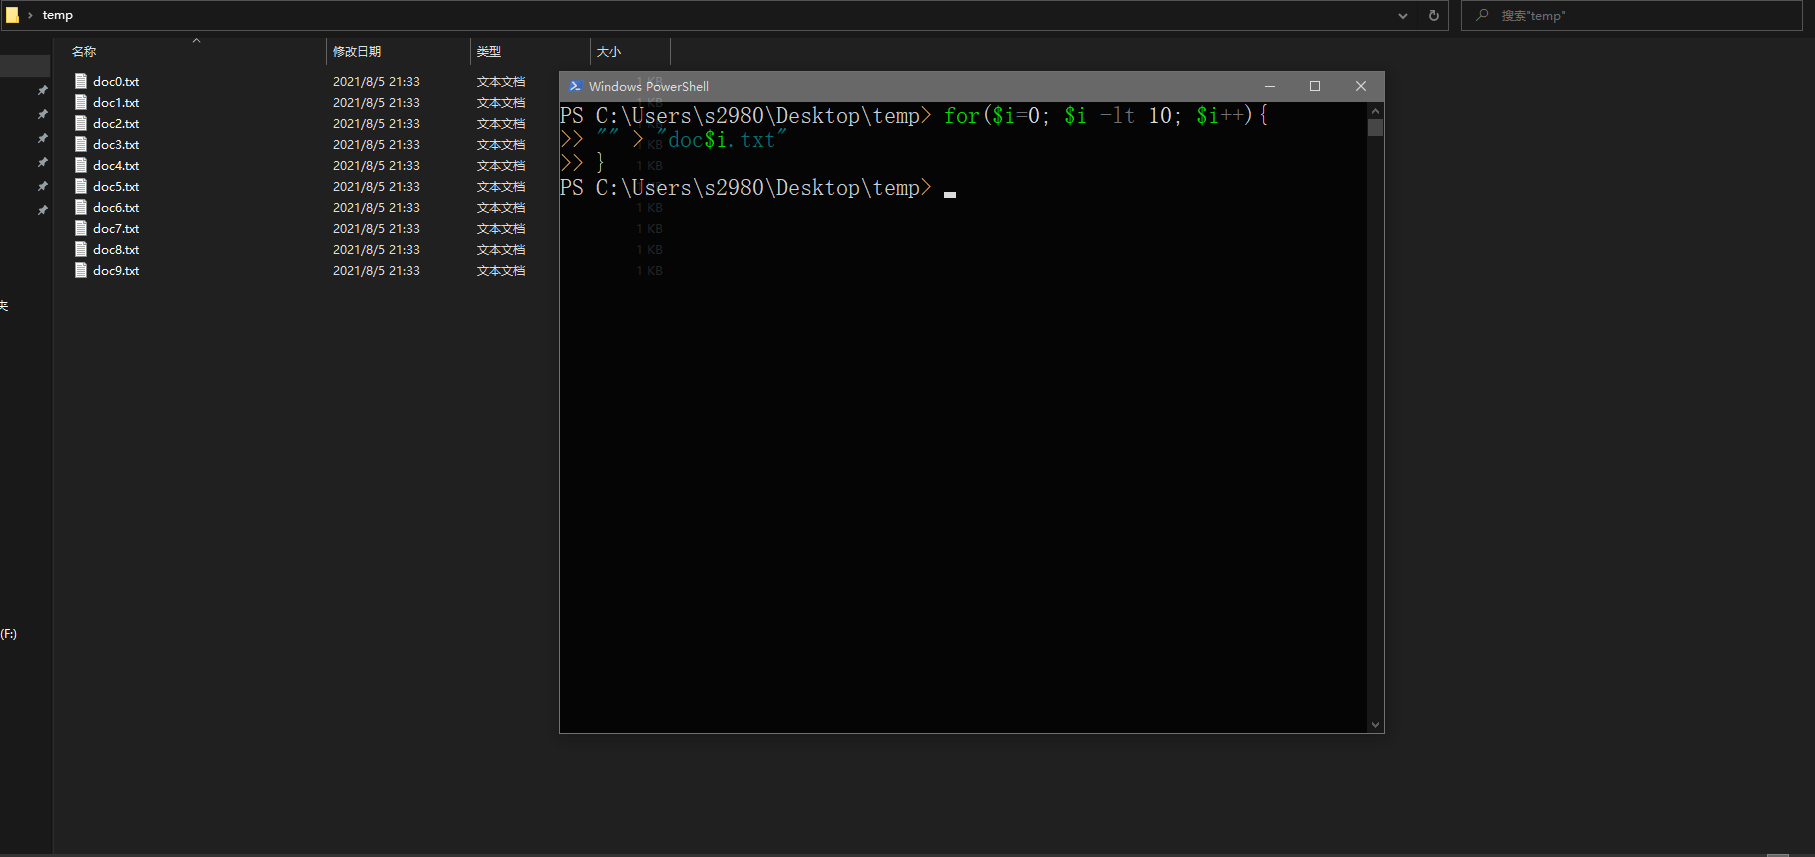Viewport: 1815px width, 857px height.
Task: Click the doc5.txt file name
Action: pos(116,187)
